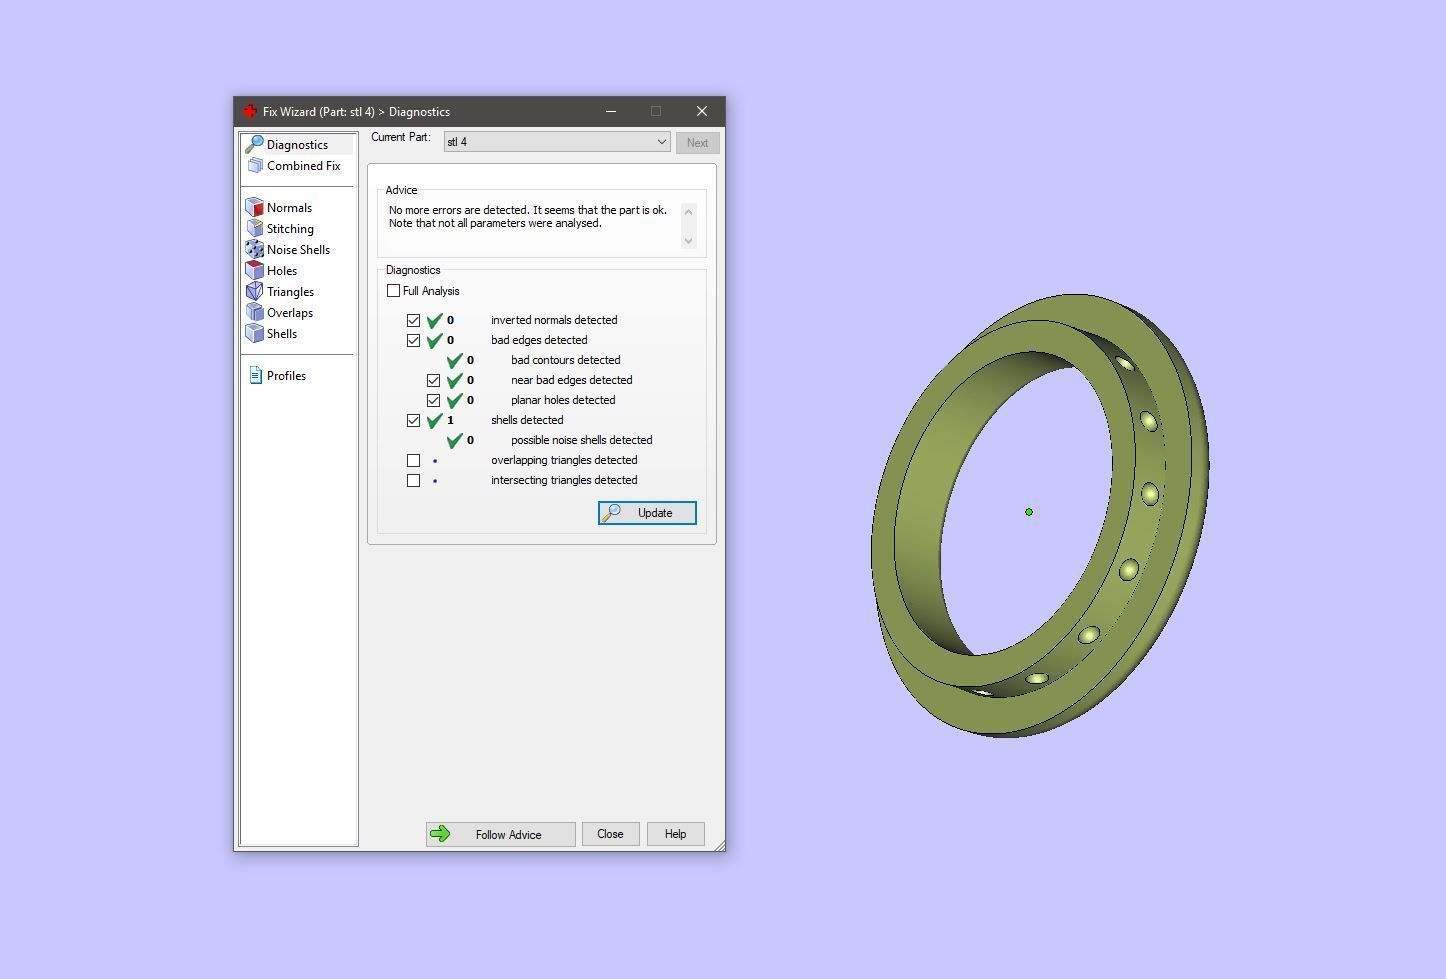Click green checkmark beside bad contours
The image size is (1446, 979).
pyautogui.click(x=454, y=360)
